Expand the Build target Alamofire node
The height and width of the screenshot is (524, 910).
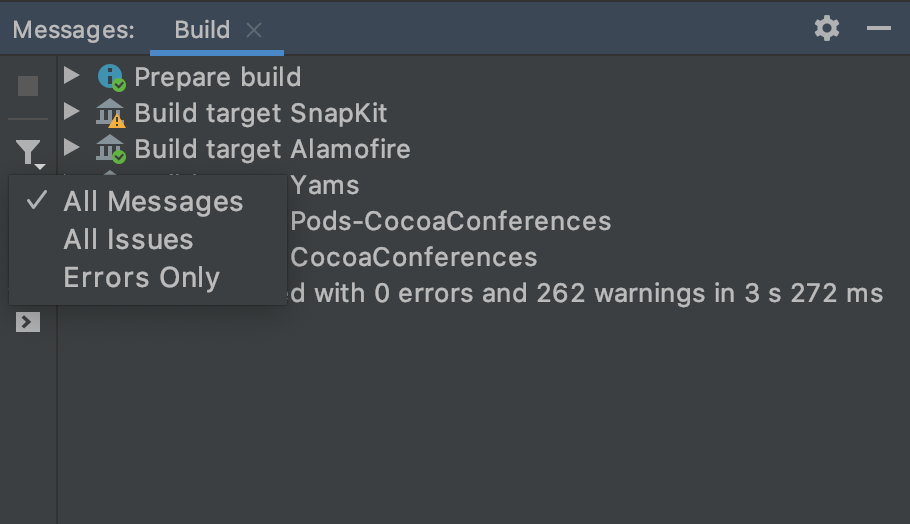click(71, 148)
